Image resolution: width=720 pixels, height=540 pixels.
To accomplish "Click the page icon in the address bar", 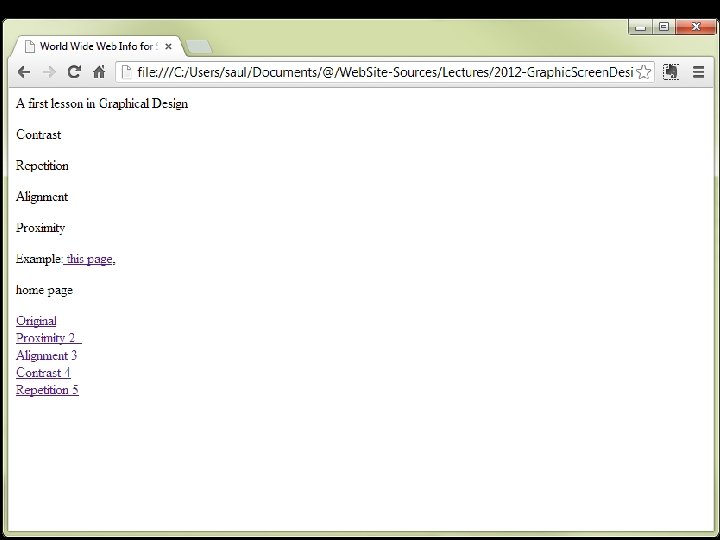I will (126, 72).
